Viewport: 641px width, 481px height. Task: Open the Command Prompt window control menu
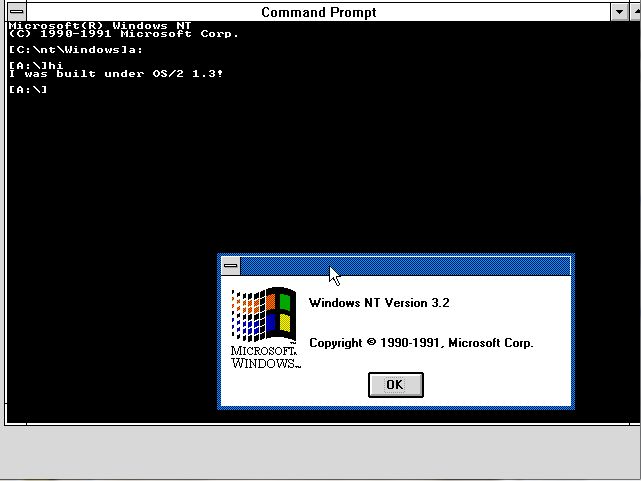click(x=17, y=12)
